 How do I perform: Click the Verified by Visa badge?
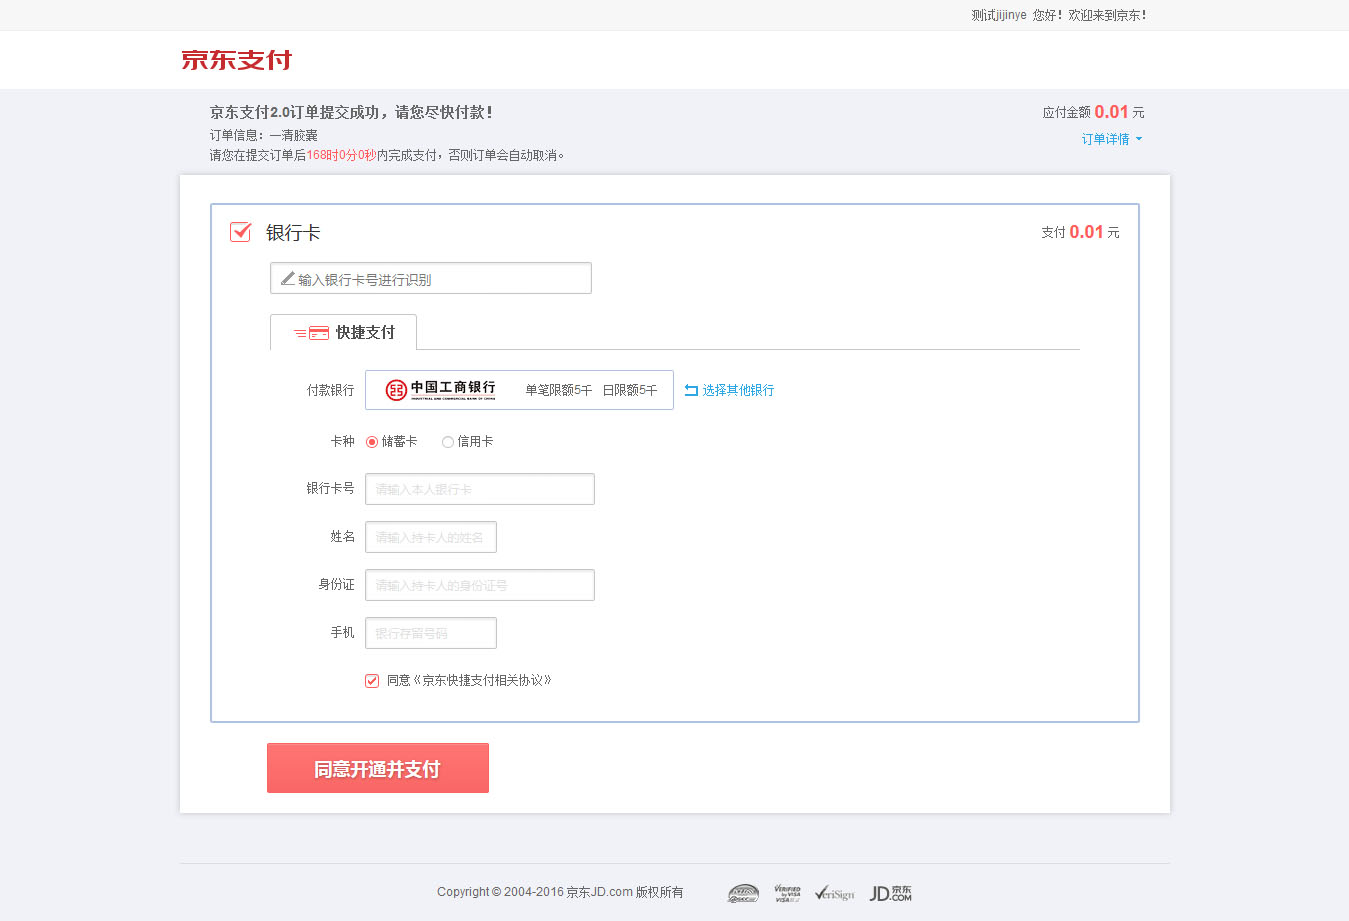coord(787,893)
